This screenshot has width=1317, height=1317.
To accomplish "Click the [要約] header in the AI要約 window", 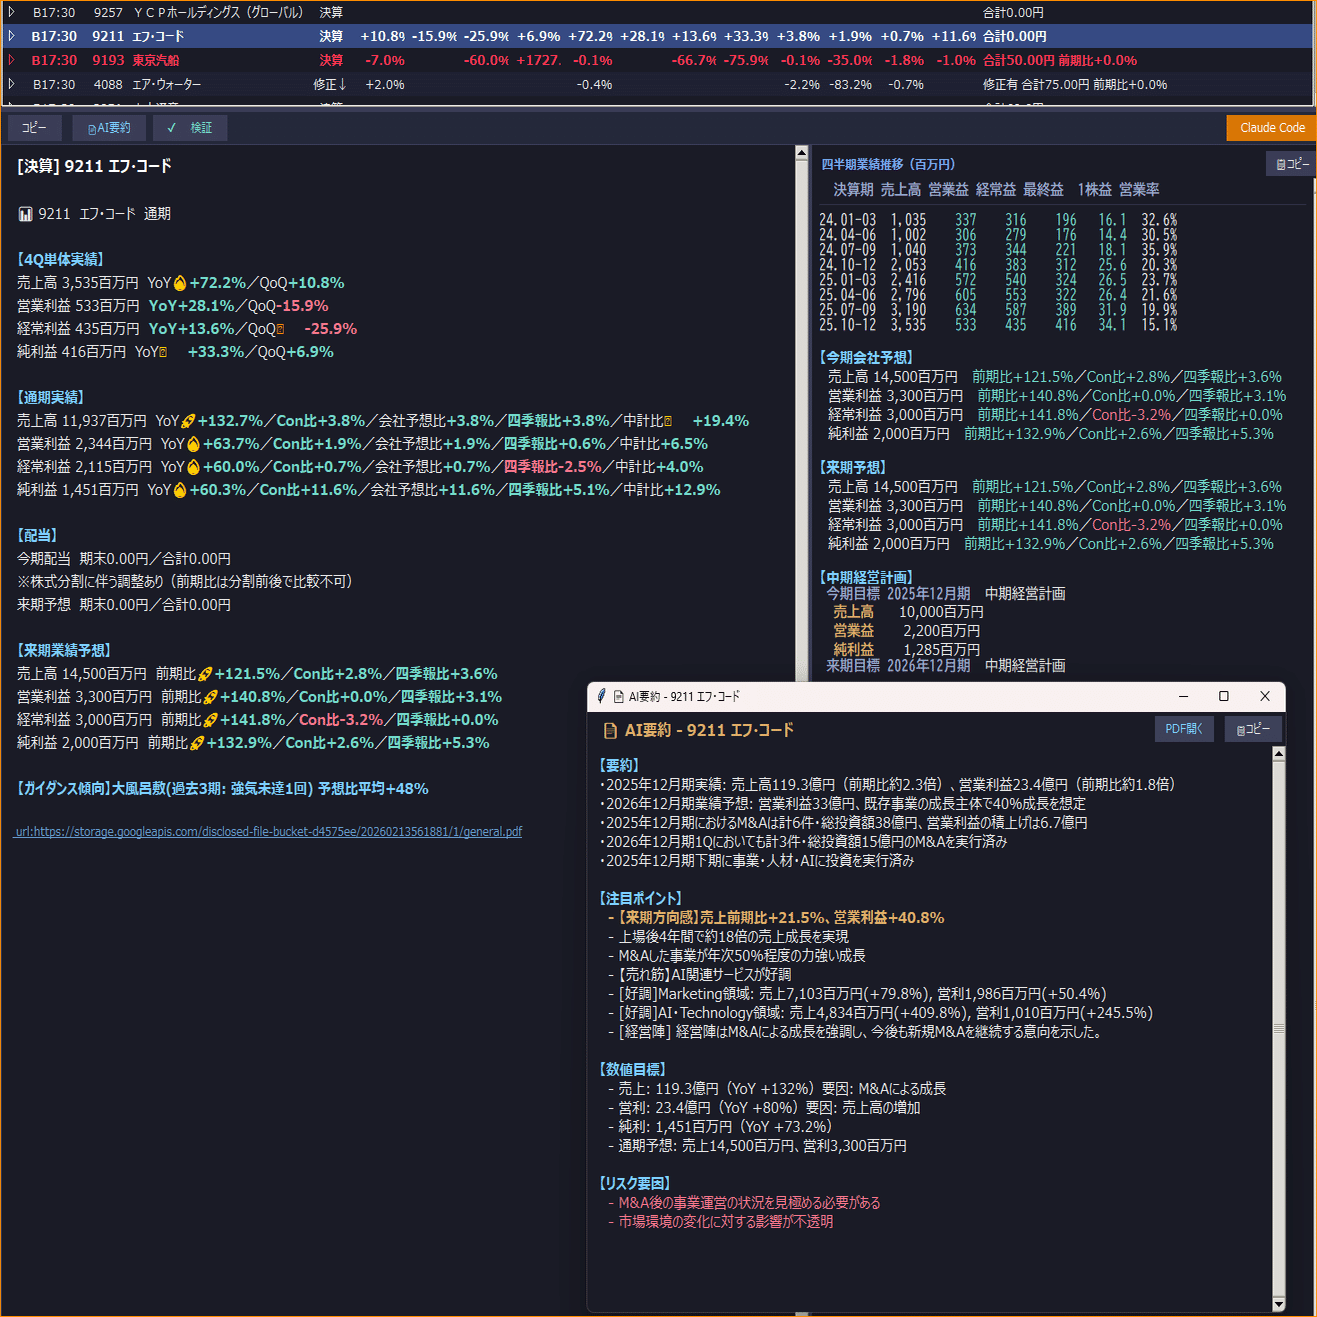I will click(619, 765).
